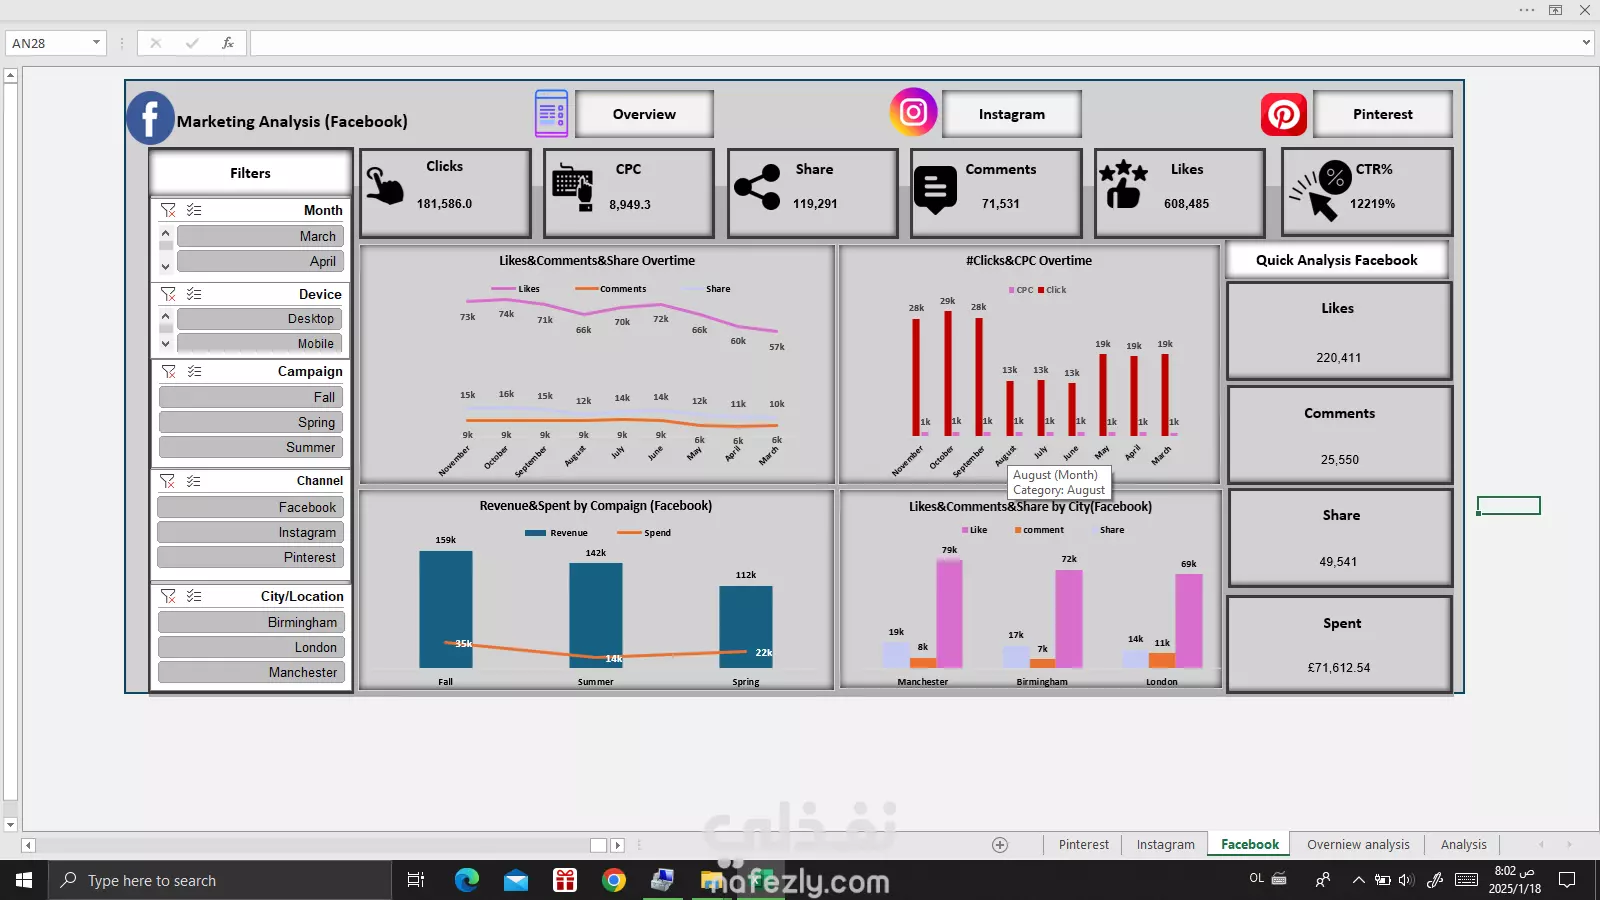Click the Overview document icon
This screenshot has width=1600, height=900.
pyautogui.click(x=551, y=114)
